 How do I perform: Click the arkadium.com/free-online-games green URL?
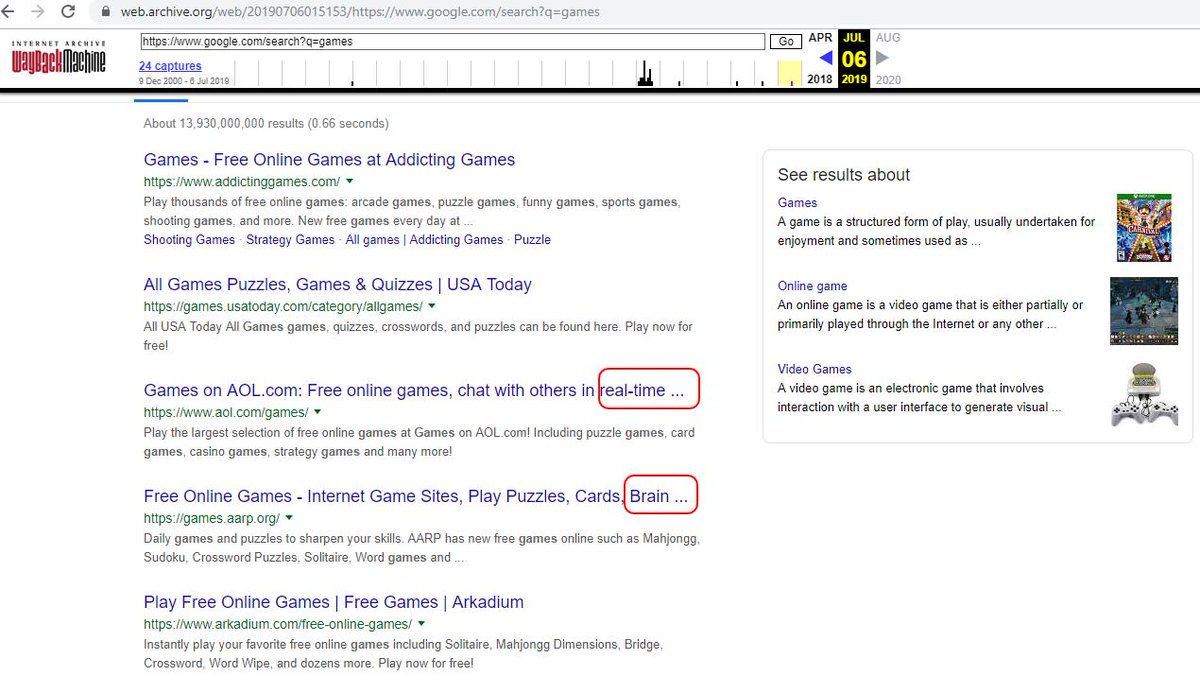click(x=278, y=624)
